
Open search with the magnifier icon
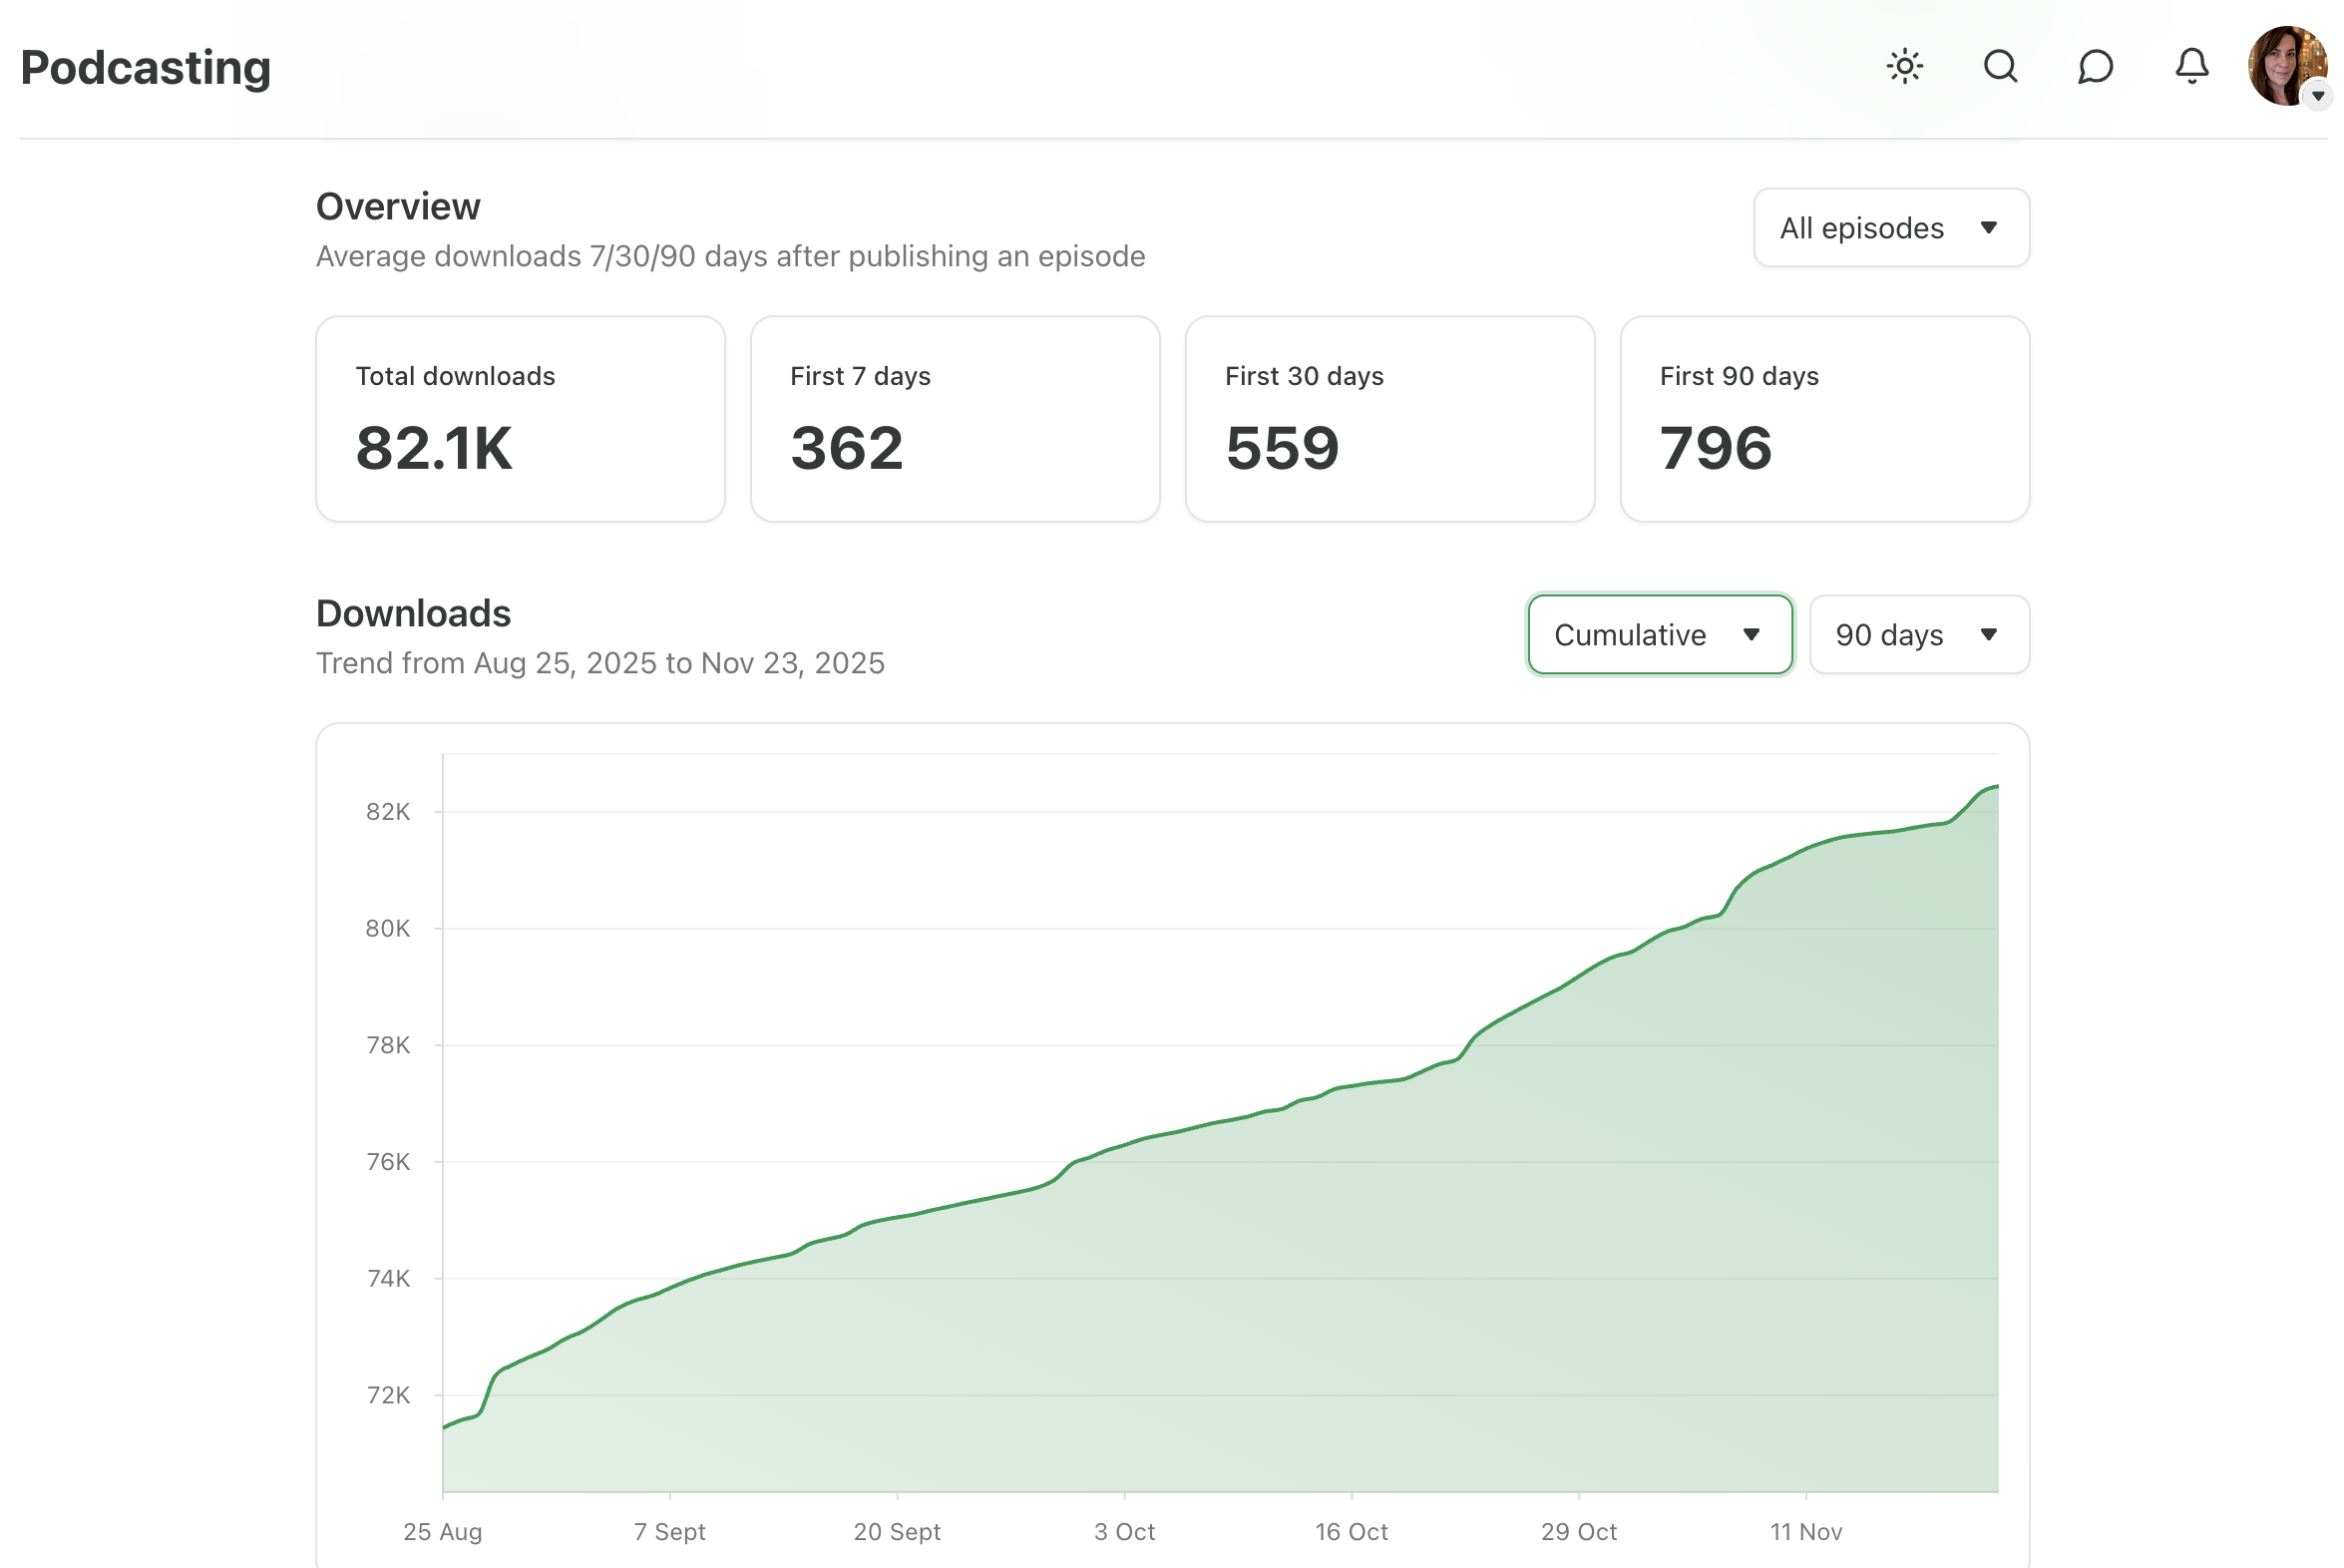pos(2000,67)
